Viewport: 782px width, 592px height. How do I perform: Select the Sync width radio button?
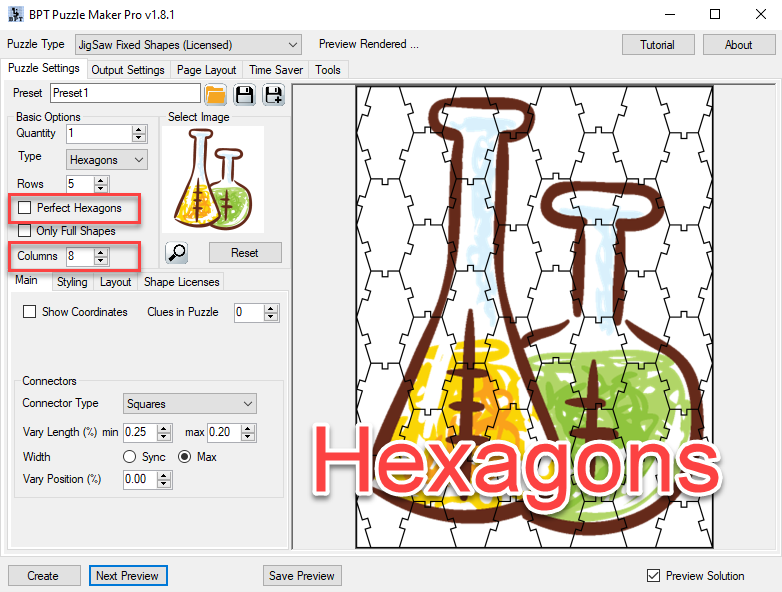pyautogui.click(x=129, y=456)
